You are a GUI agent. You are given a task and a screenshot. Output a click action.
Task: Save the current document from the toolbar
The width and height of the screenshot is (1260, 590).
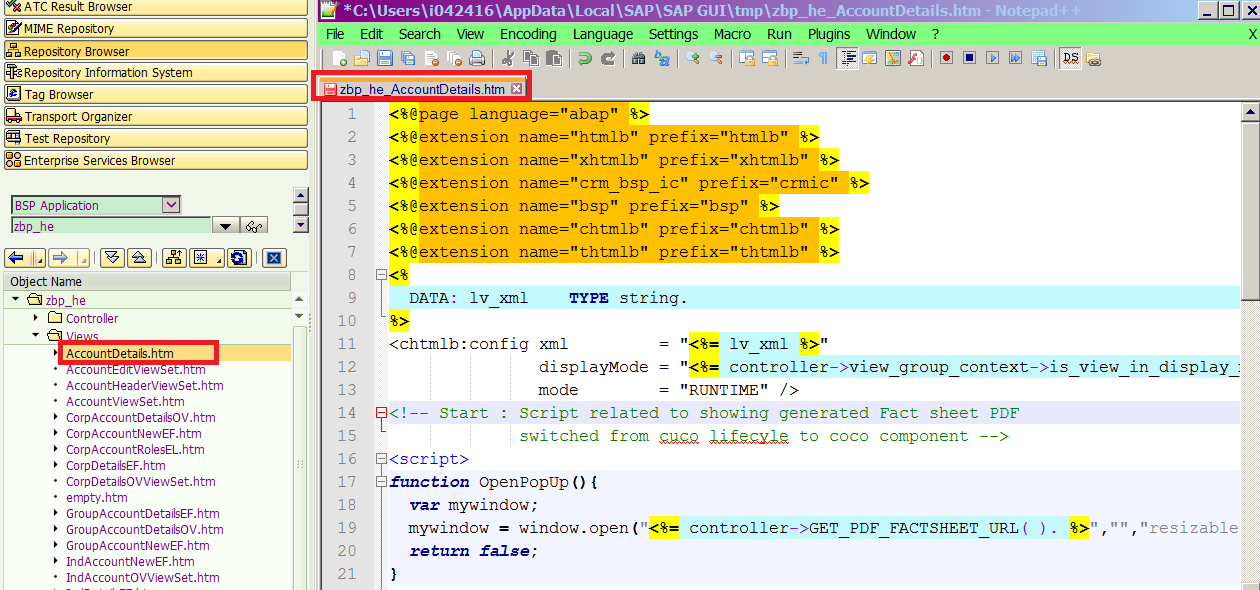385,58
